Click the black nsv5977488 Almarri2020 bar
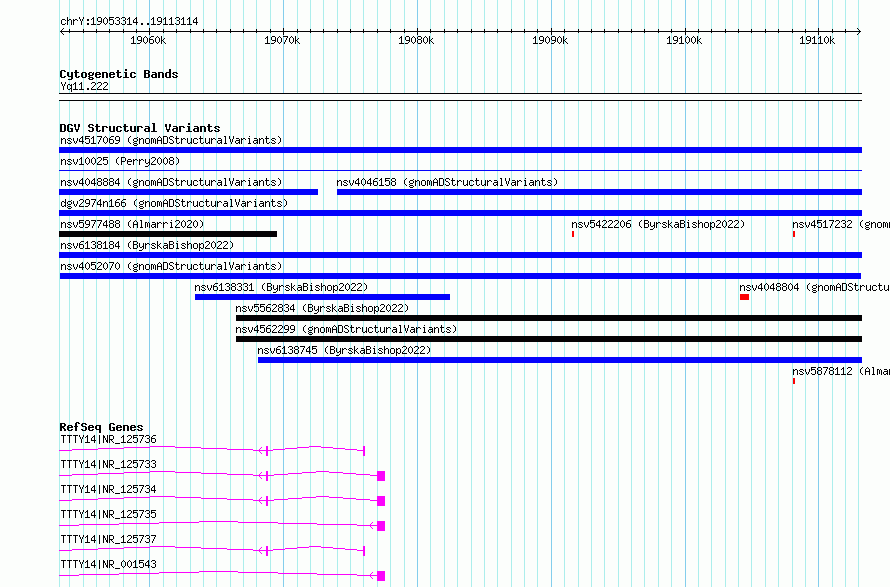Image resolution: width=890 pixels, height=587 pixels. coord(168,234)
